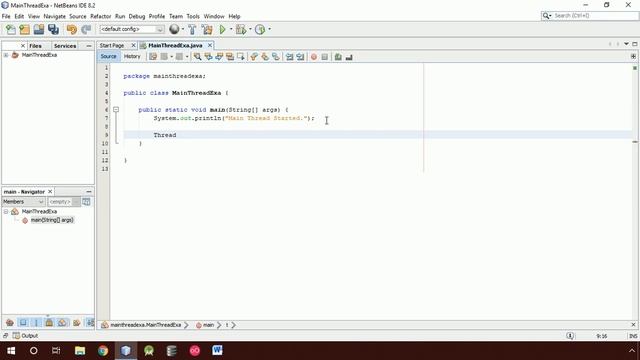Viewport: 640px width, 360px height.
Task: Switch to the Start Page tab
Action: [112, 45]
